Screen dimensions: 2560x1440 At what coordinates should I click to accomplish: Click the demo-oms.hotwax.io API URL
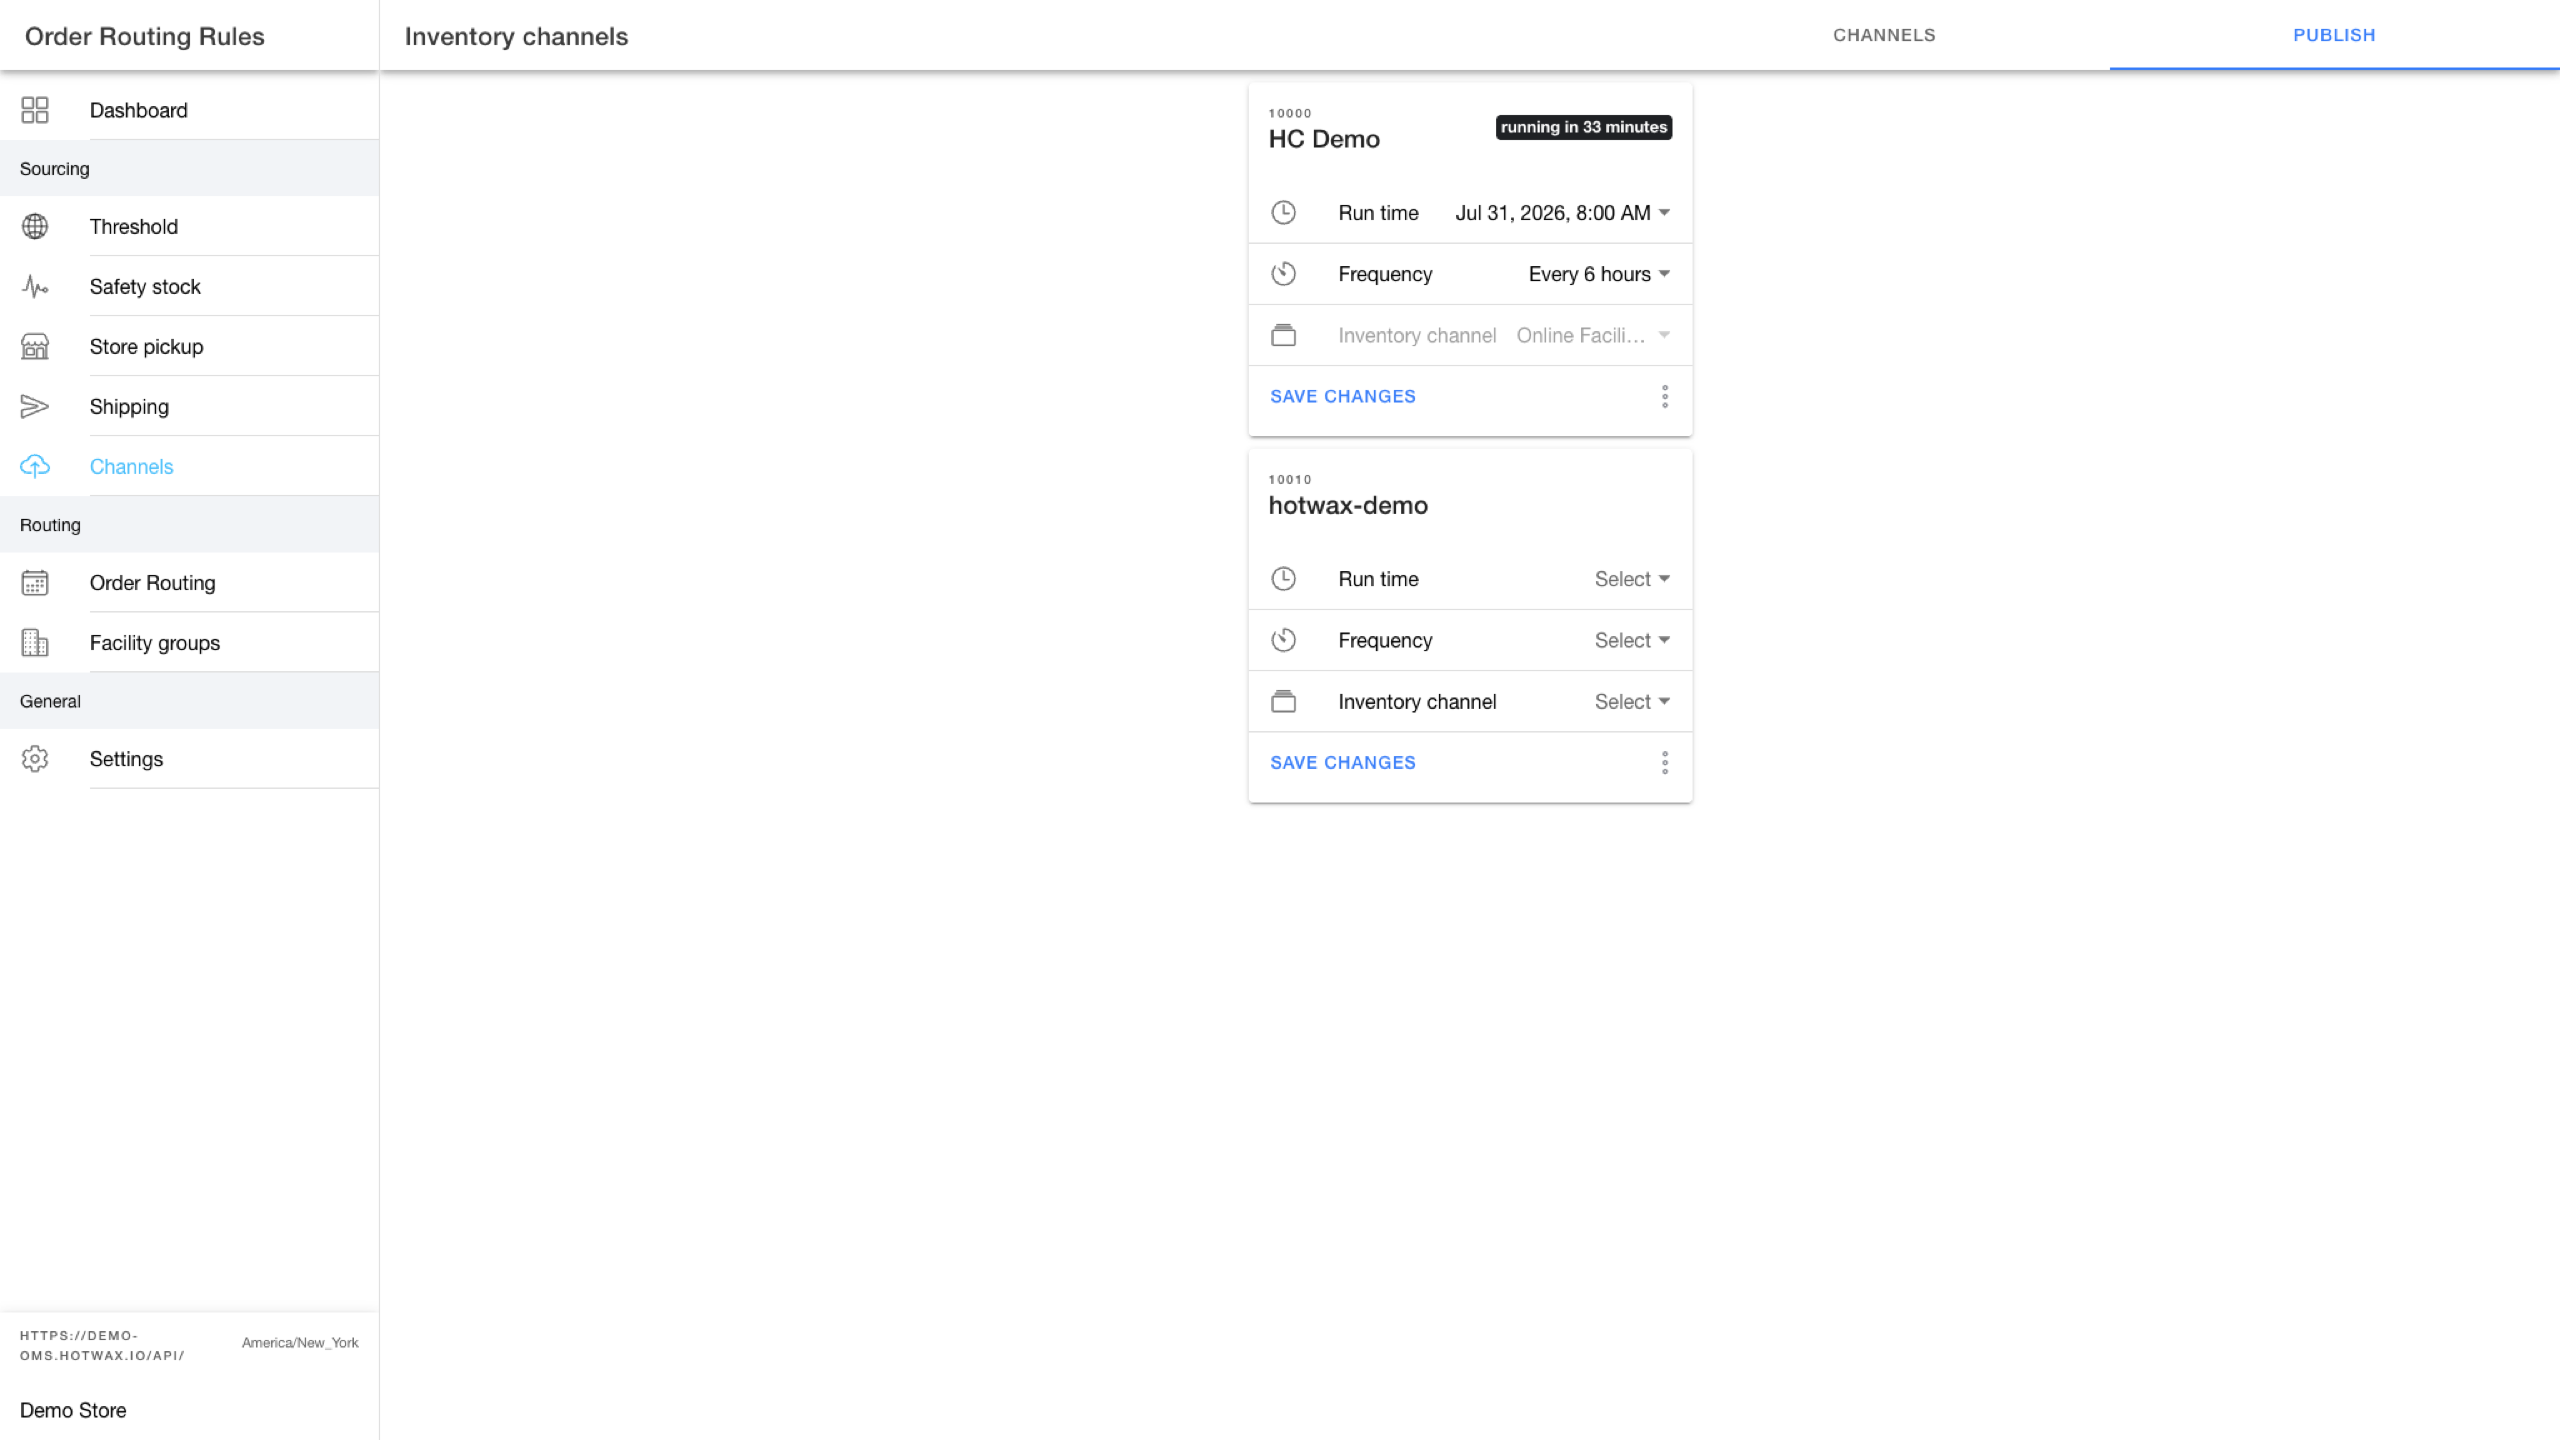[x=102, y=1345]
